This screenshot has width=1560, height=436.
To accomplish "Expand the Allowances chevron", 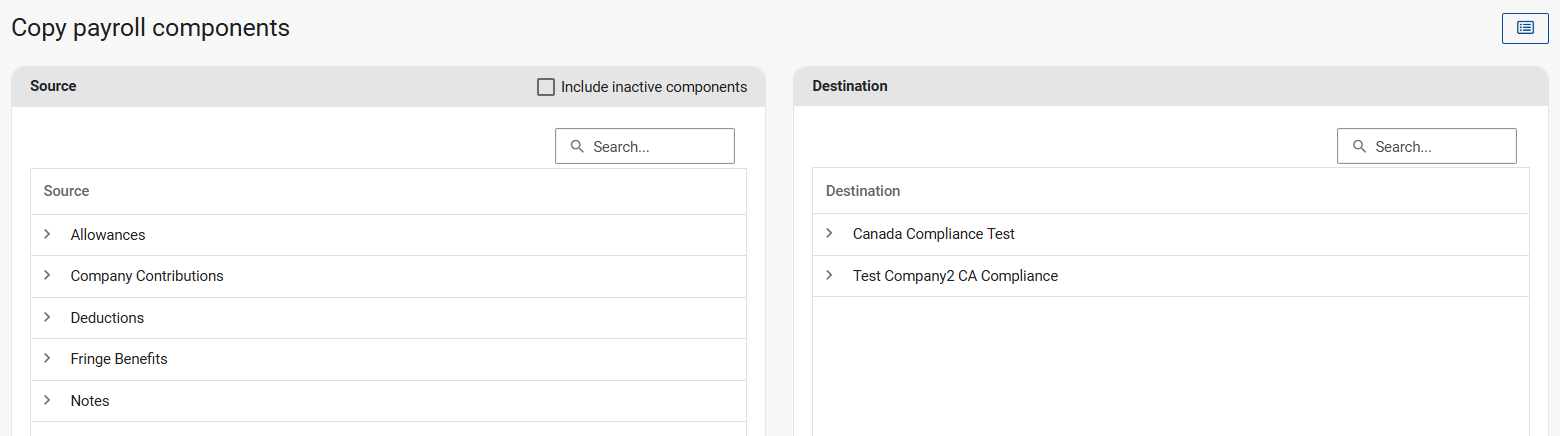I will [x=47, y=234].
